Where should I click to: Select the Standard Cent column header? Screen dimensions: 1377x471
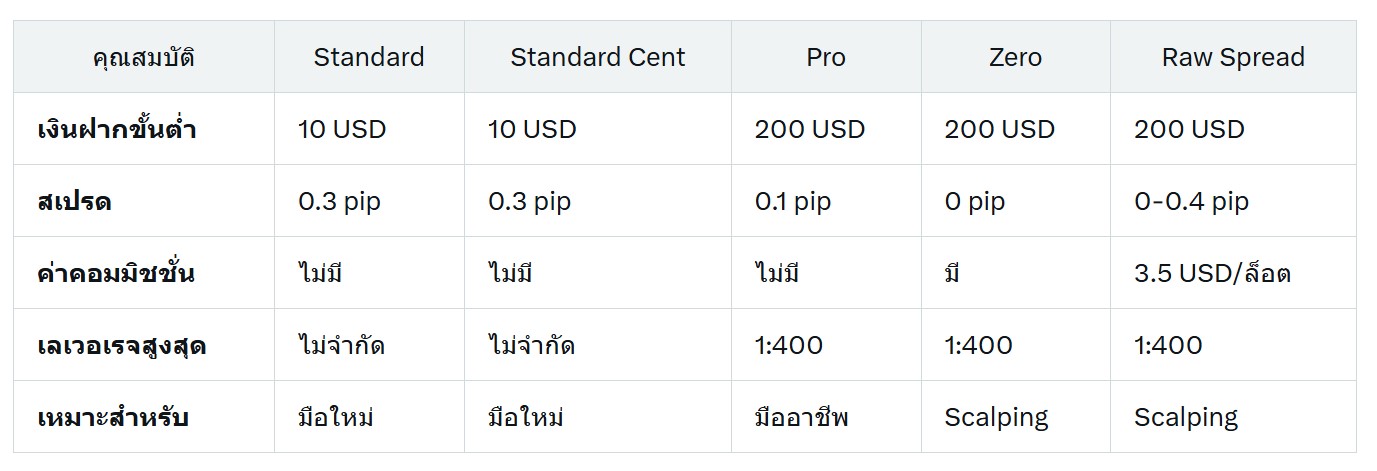(598, 57)
